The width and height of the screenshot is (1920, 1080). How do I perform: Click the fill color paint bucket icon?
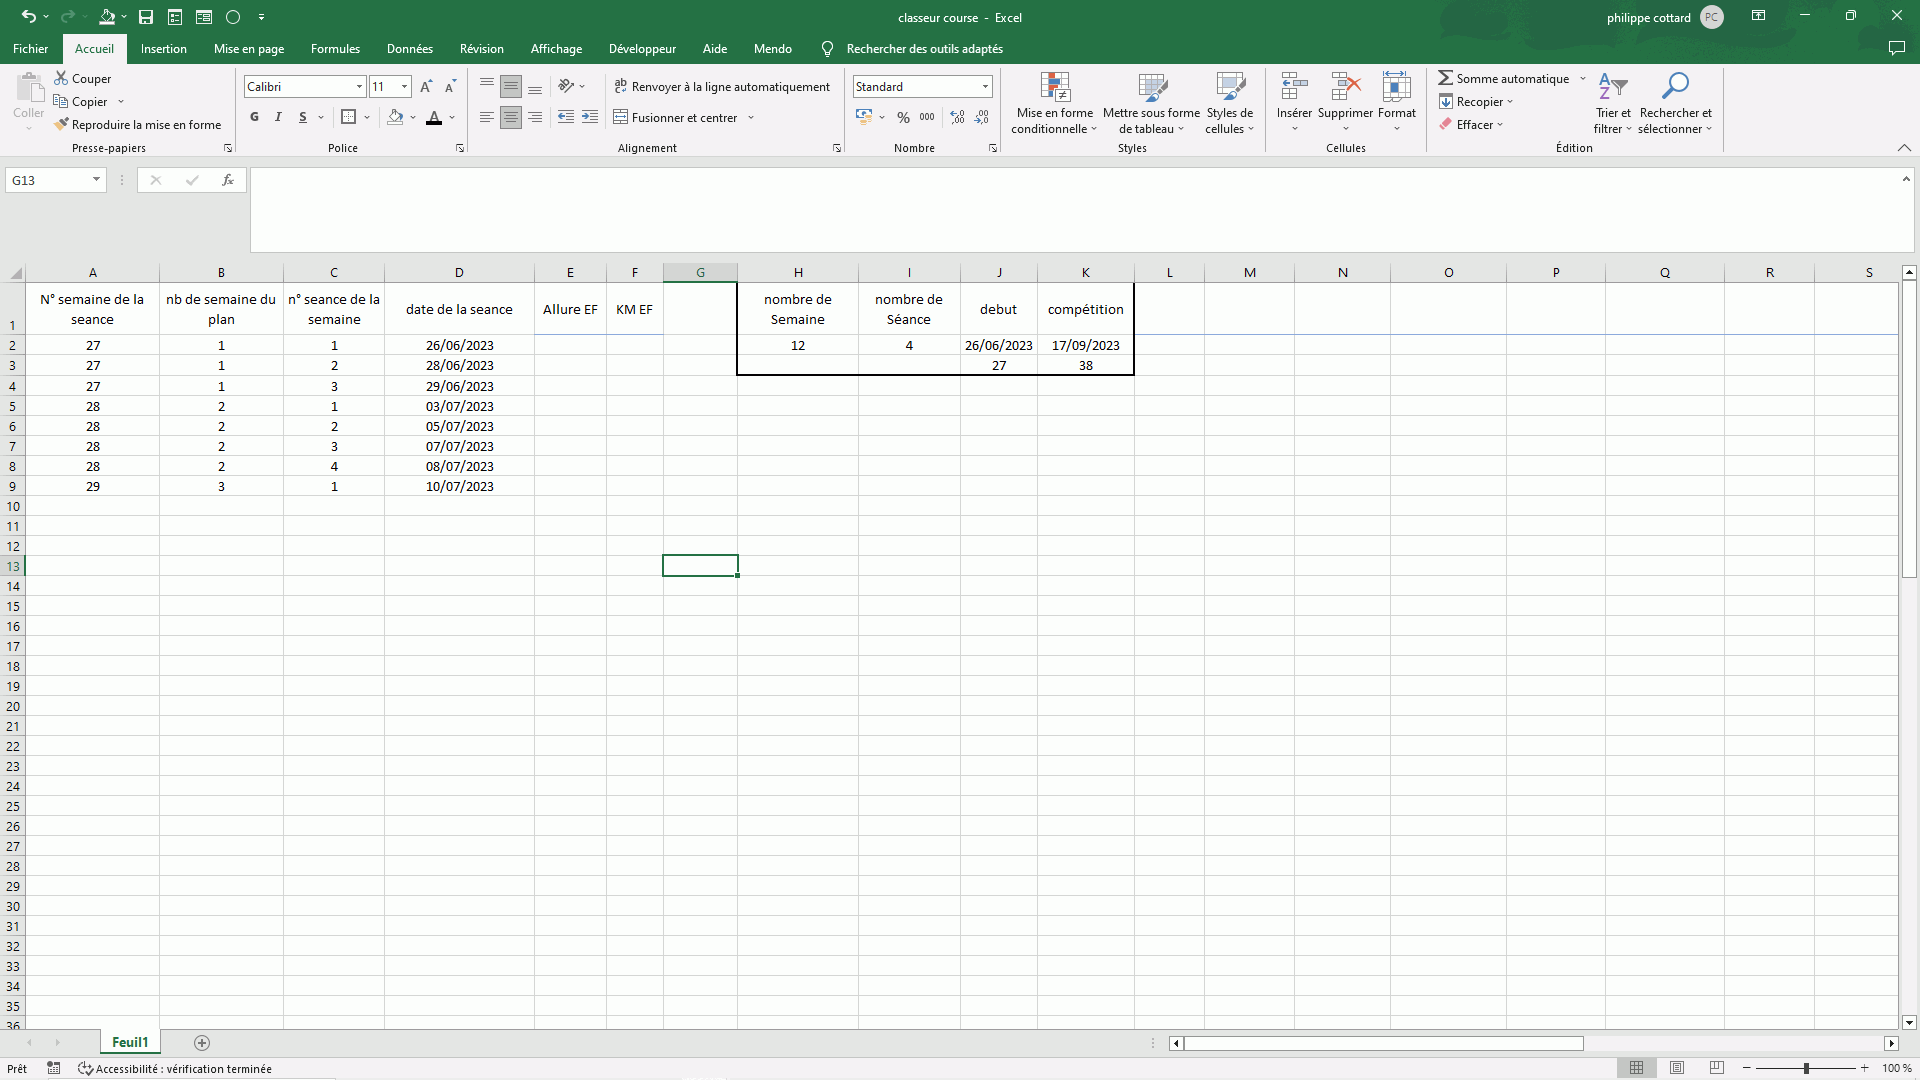396,117
